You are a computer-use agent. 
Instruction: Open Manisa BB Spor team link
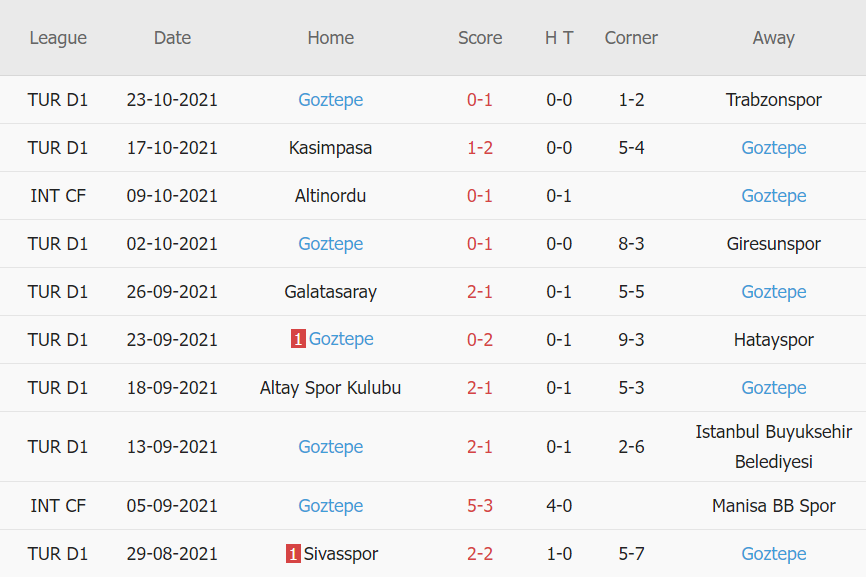point(773,506)
